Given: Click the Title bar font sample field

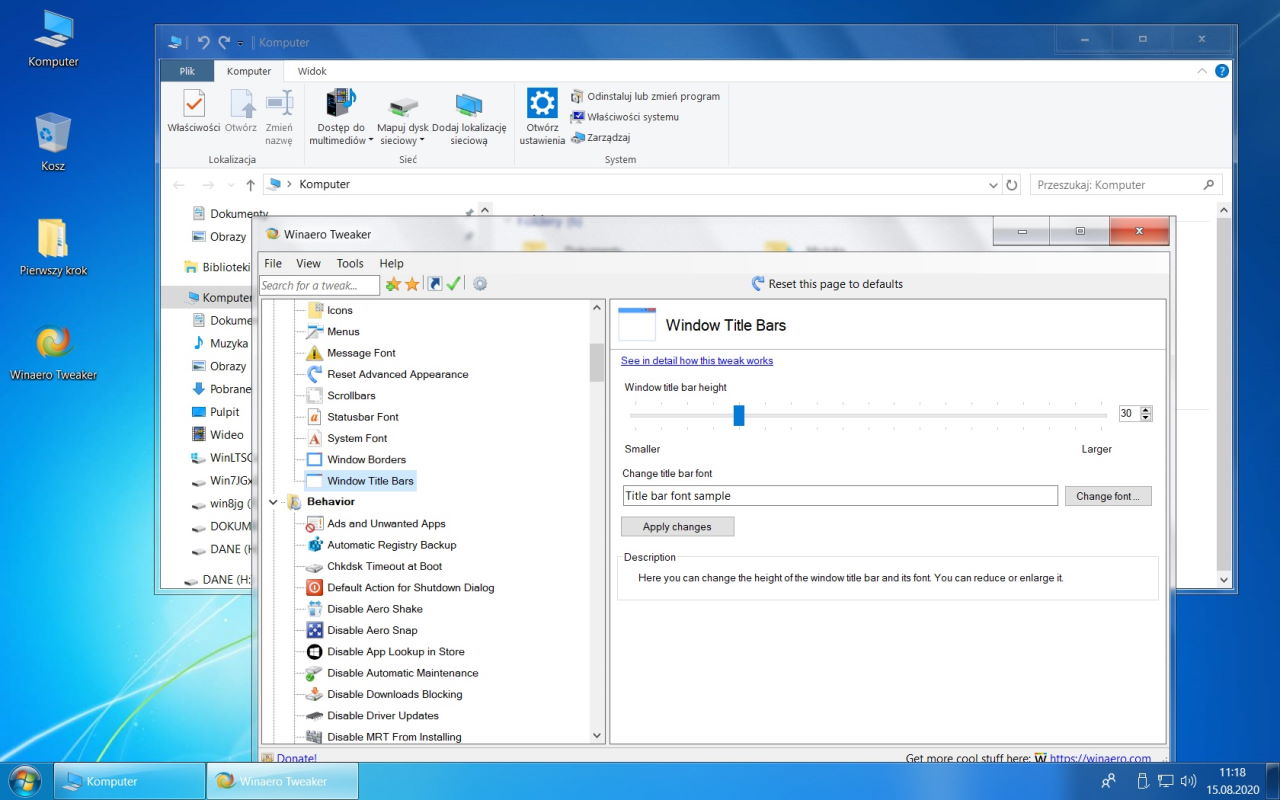Looking at the screenshot, I should tap(840, 496).
